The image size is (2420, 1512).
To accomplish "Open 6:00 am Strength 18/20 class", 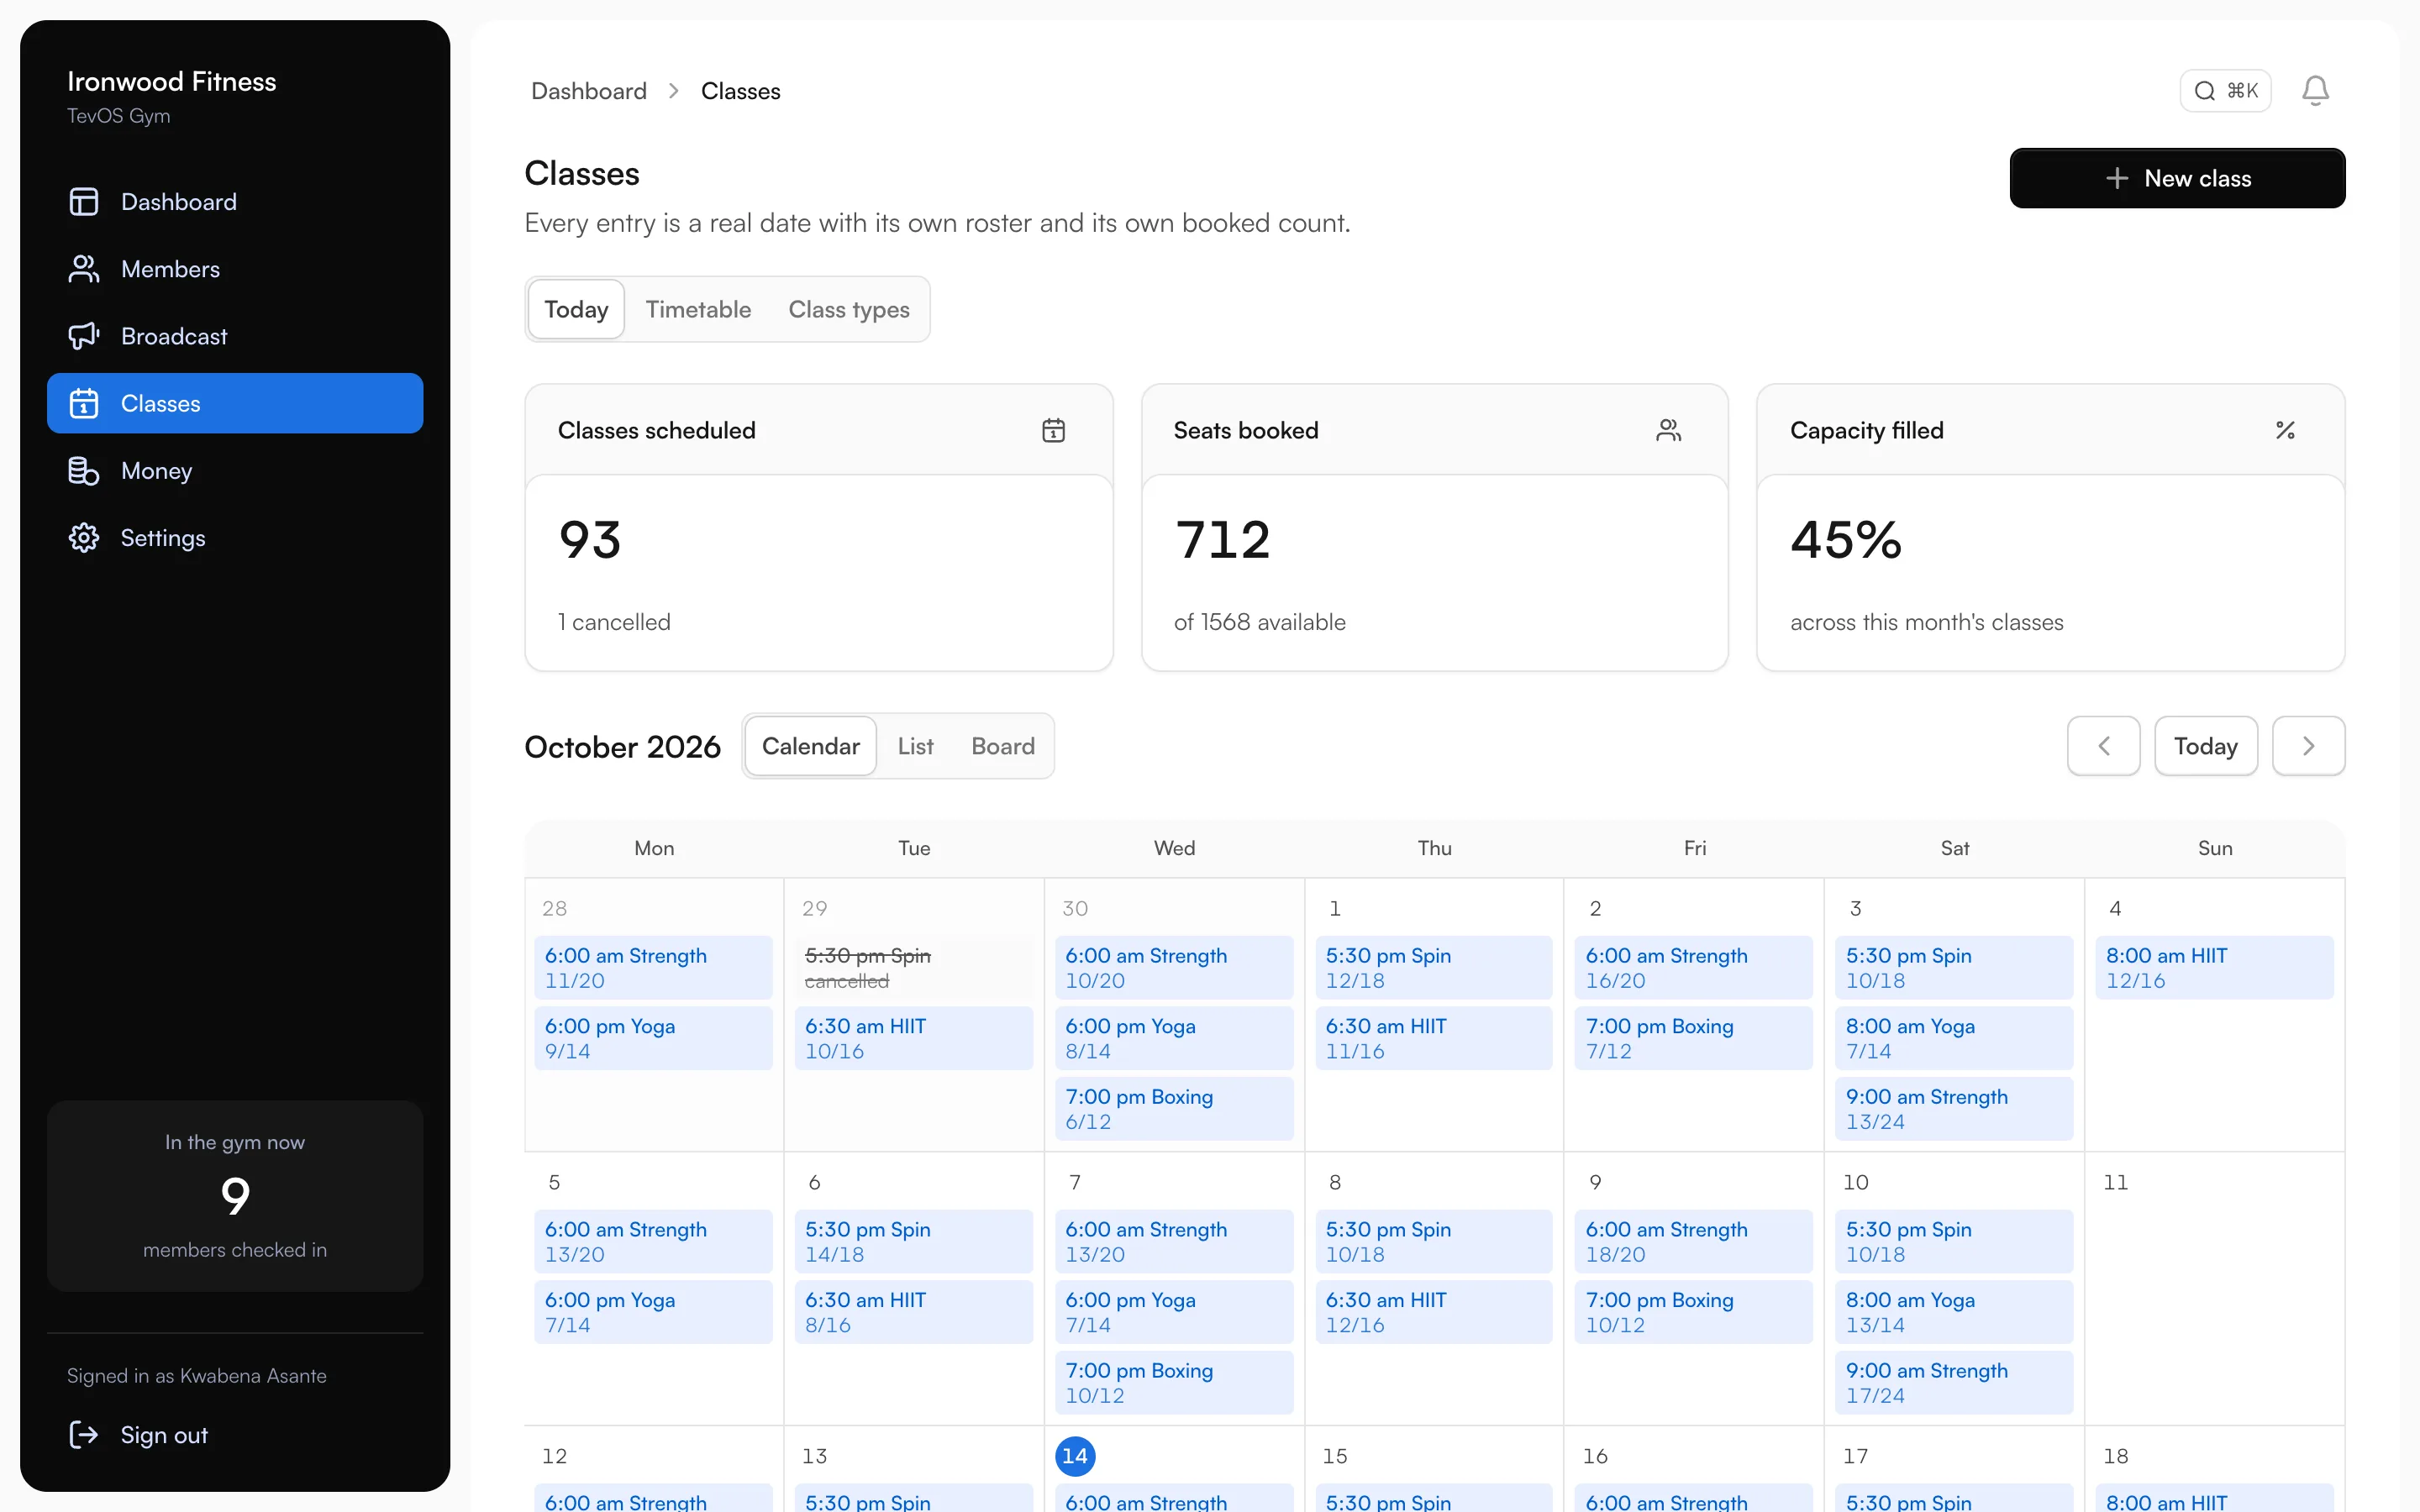I will pos(1694,1241).
